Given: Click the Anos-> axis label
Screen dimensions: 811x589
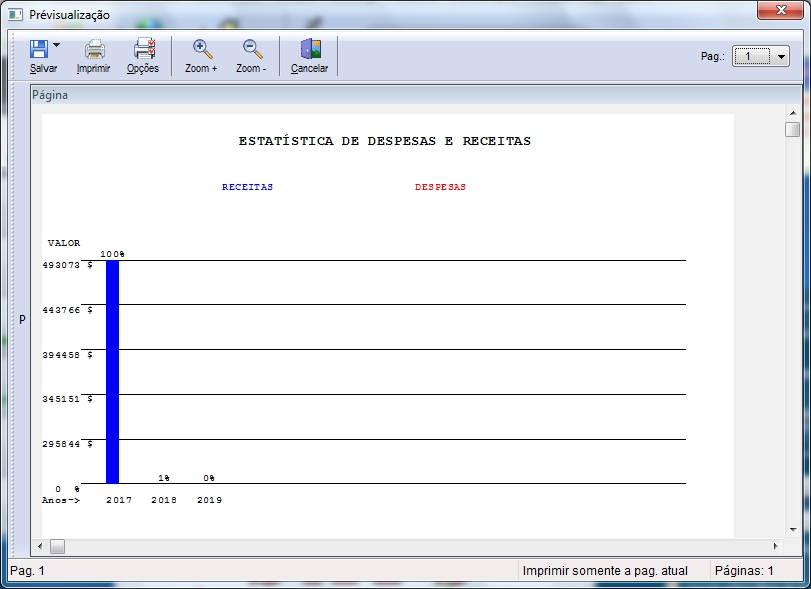Looking at the screenshot, I should (x=61, y=500).
